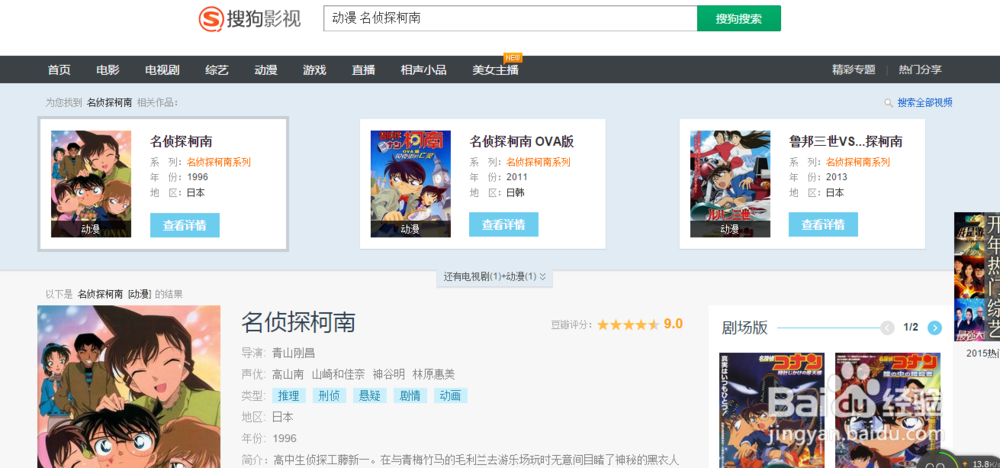Open the 动漫 nav item

(266, 70)
